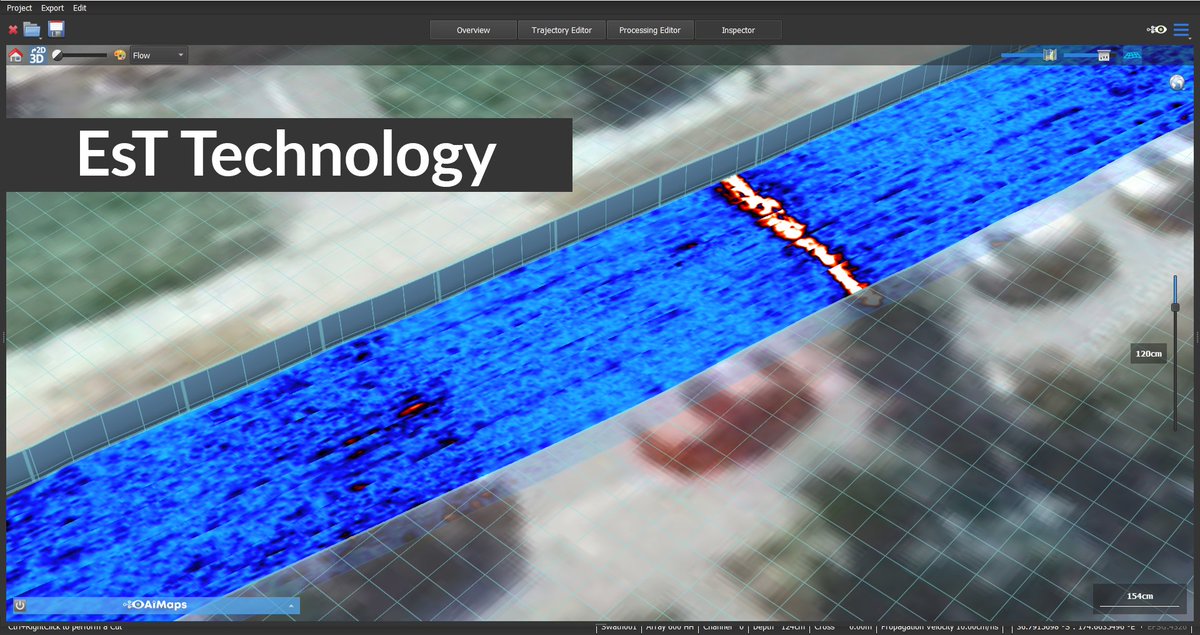The width and height of the screenshot is (1200, 635).
Task: Click the Propagation Velocity status entry
Action: [942, 628]
